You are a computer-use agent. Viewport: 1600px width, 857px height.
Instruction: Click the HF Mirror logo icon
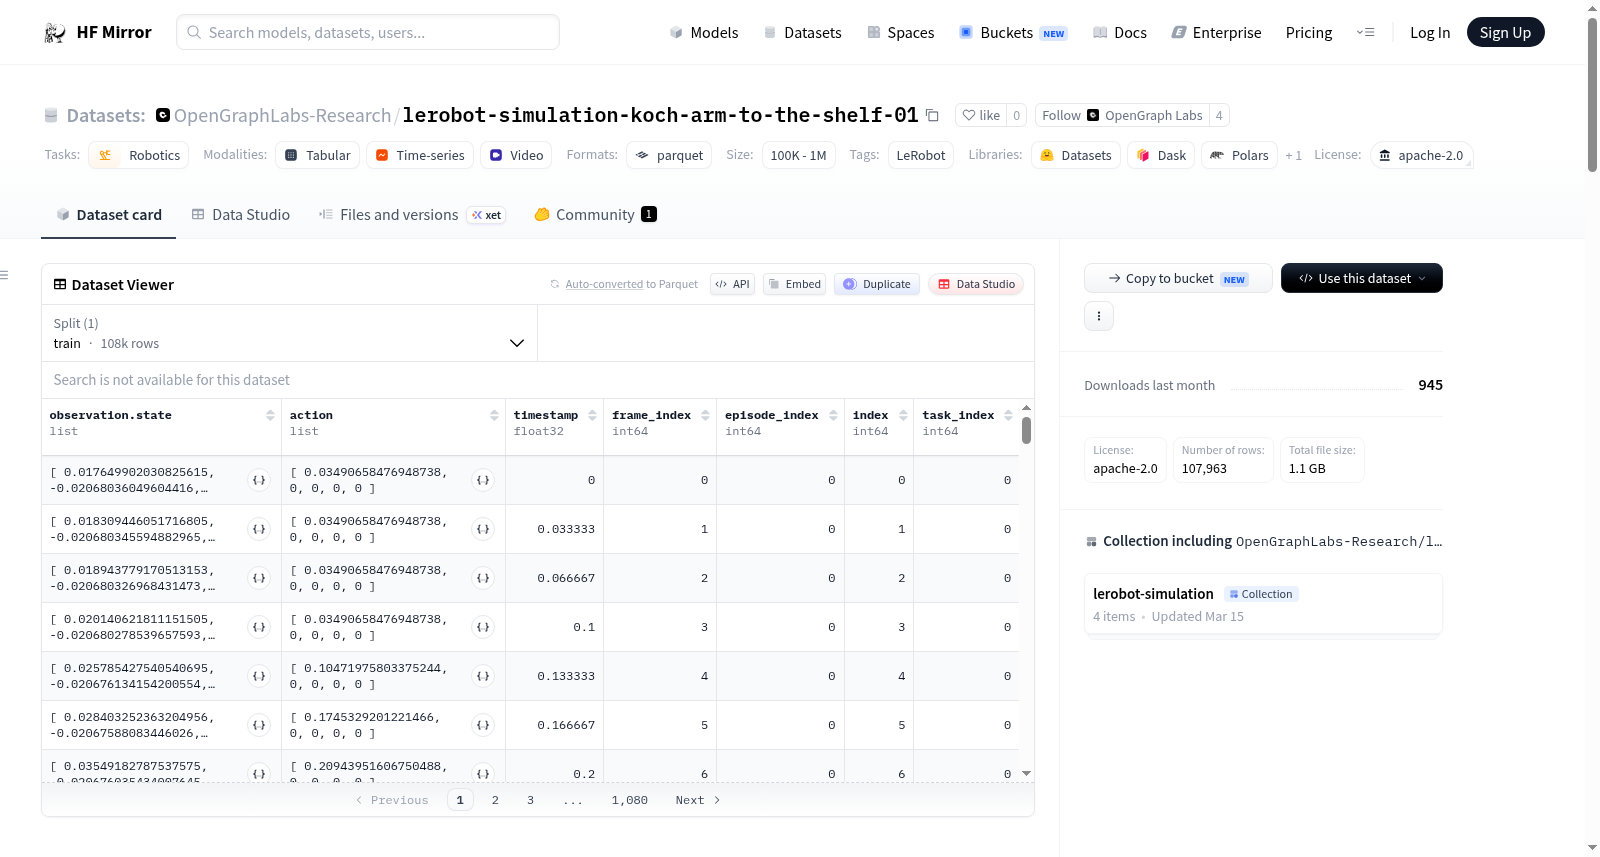(x=55, y=33)
